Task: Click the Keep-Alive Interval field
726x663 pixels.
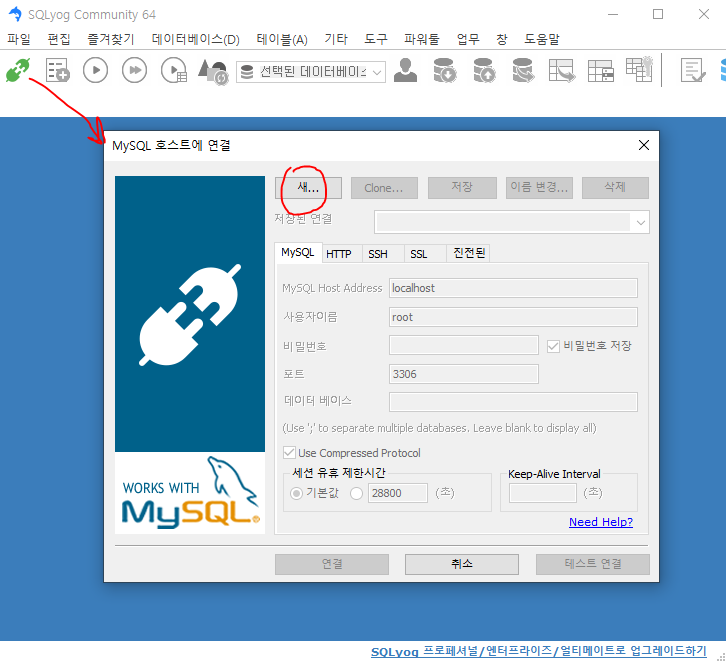Action: point(543,493)
